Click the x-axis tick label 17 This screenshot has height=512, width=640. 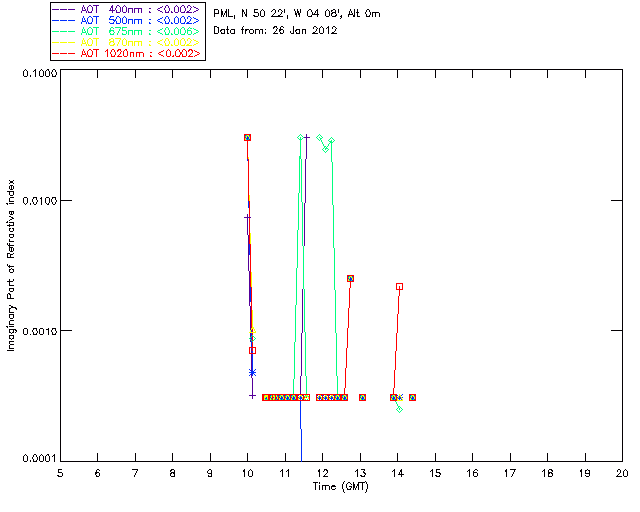coord(510,473)
